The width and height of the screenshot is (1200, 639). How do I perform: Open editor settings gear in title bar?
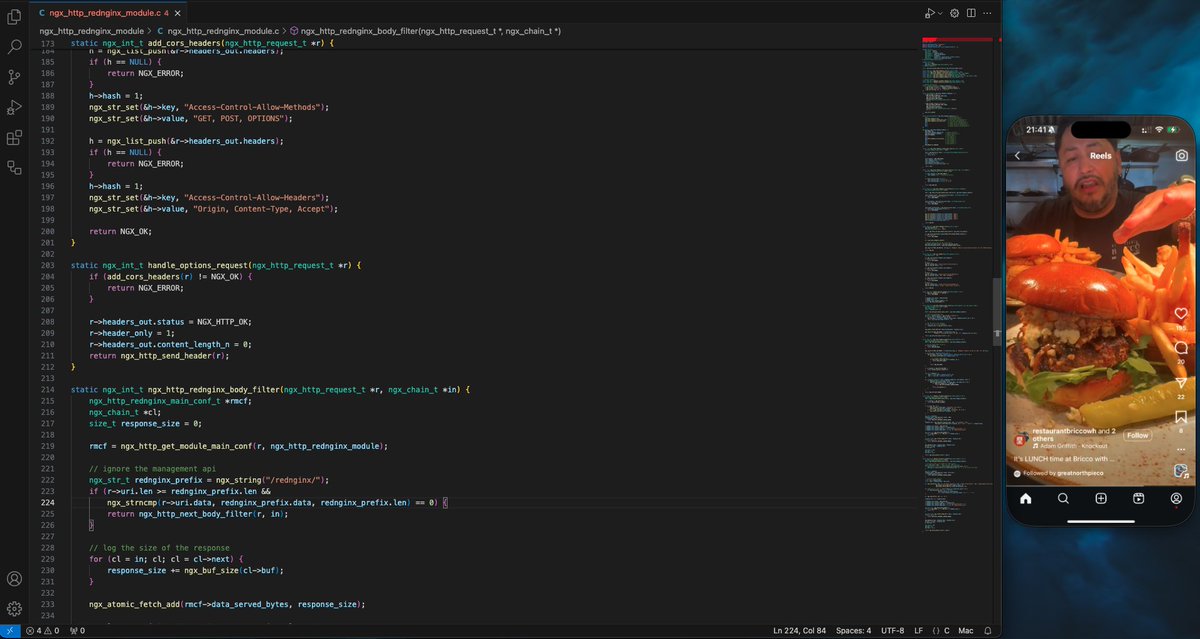click(954, 13)
